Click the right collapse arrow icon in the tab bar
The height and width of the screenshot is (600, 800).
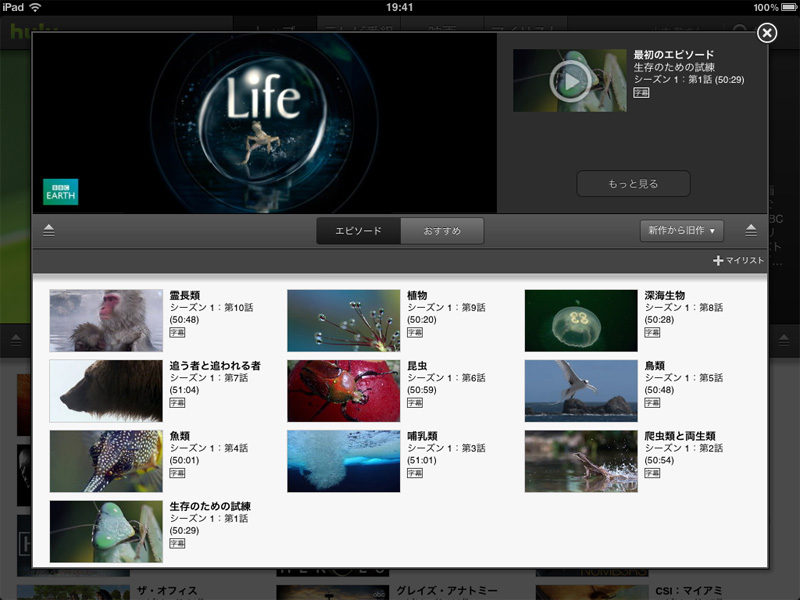coord(751,231)
